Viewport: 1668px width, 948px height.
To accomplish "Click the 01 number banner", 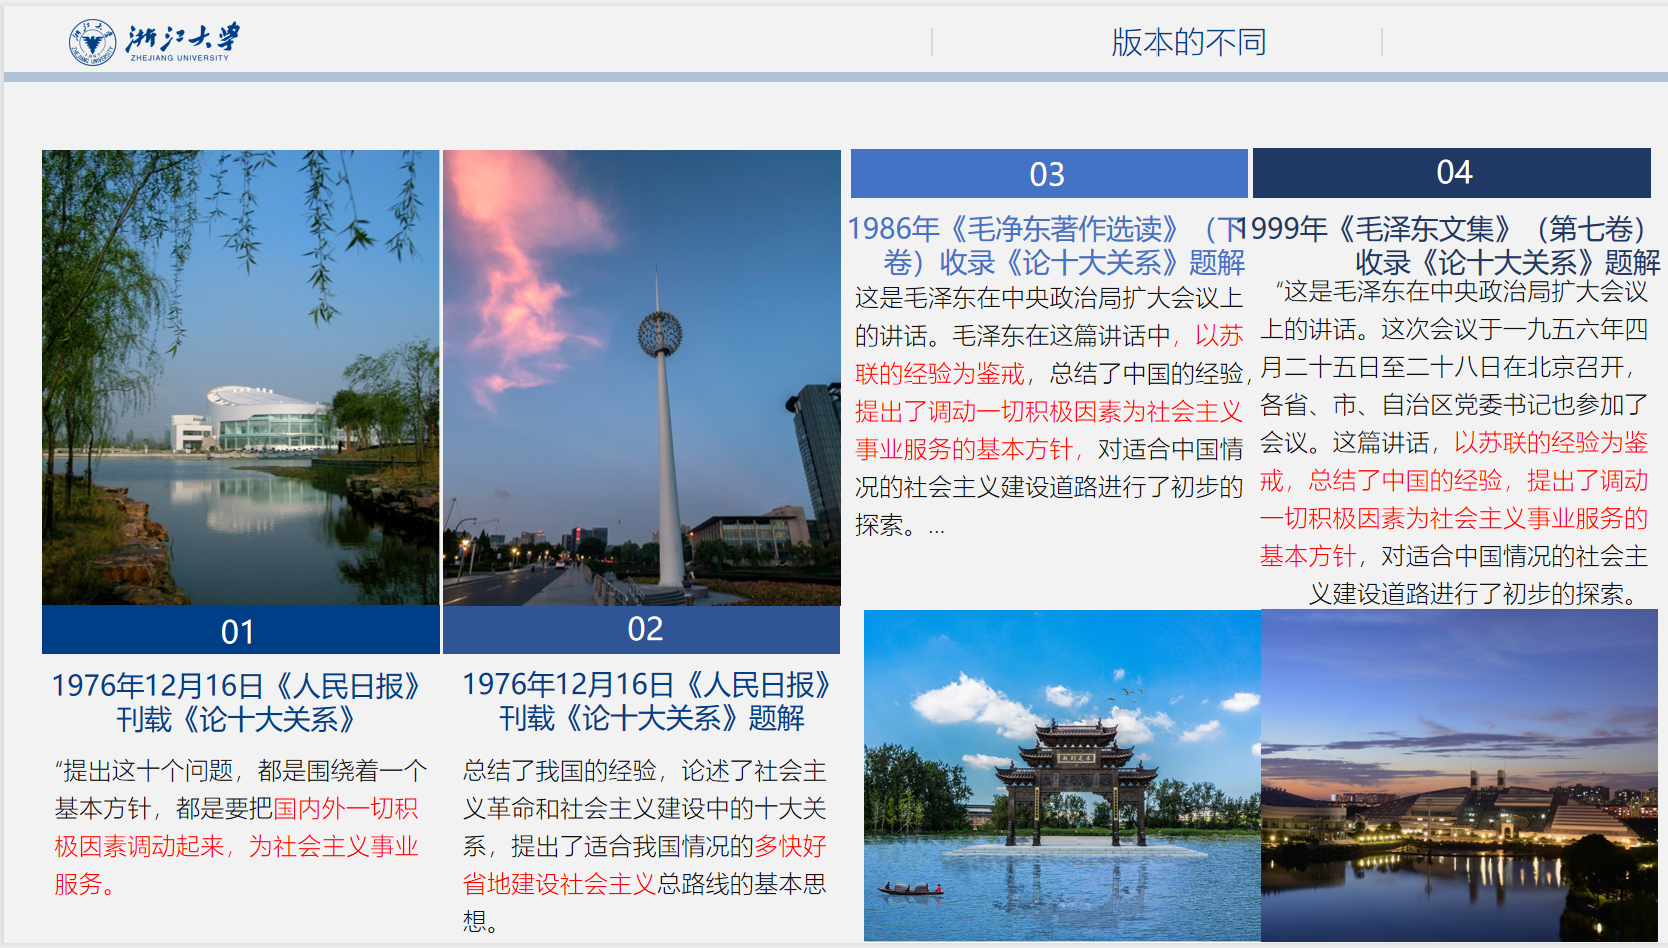I will 241,630.
